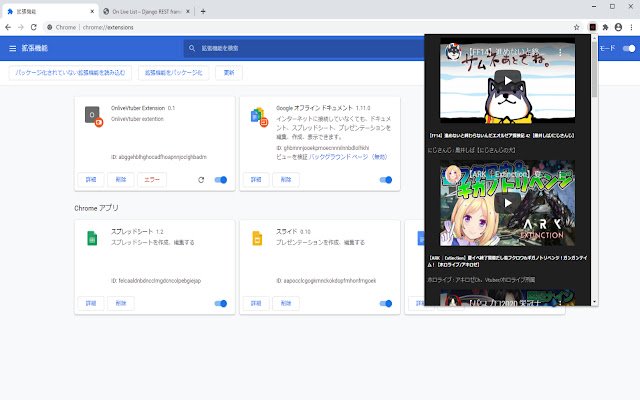Click Load unpacked extension button
This screenshot has width=640, height=400.
(70, 73)
